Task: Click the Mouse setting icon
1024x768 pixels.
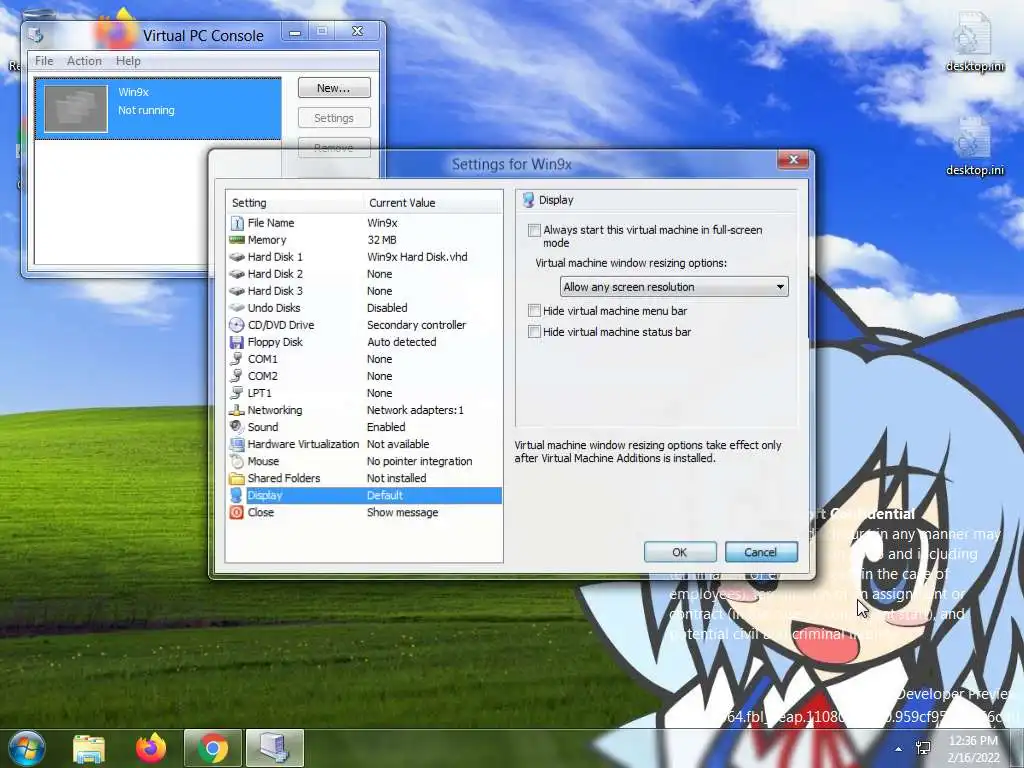Action: pos(237,461)
